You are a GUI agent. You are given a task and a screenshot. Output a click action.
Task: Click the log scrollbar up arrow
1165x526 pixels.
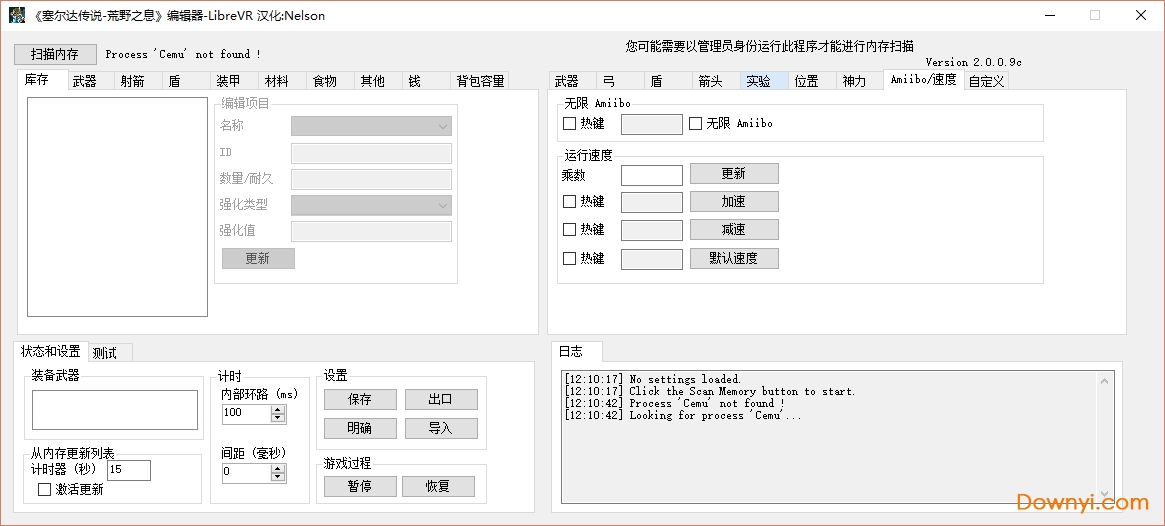[1104, 380]
